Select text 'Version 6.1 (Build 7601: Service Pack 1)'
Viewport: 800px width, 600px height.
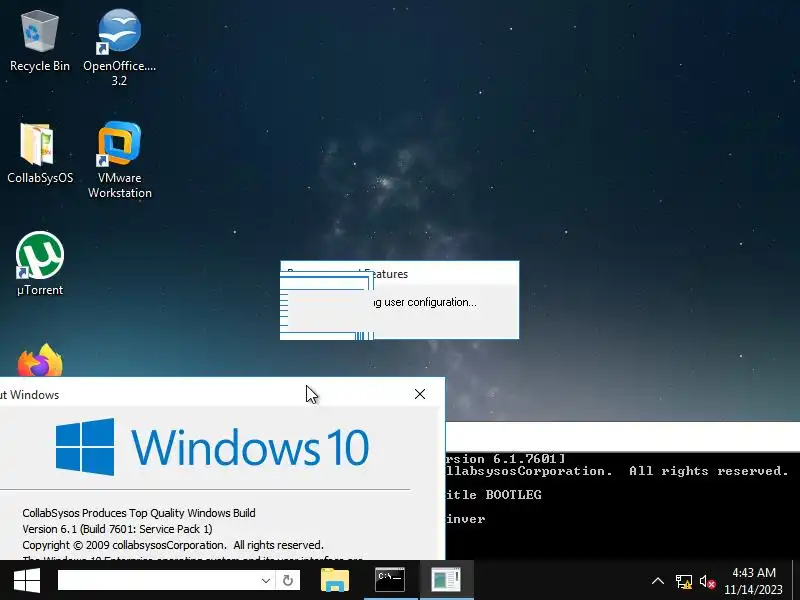[x=117, y=529]
